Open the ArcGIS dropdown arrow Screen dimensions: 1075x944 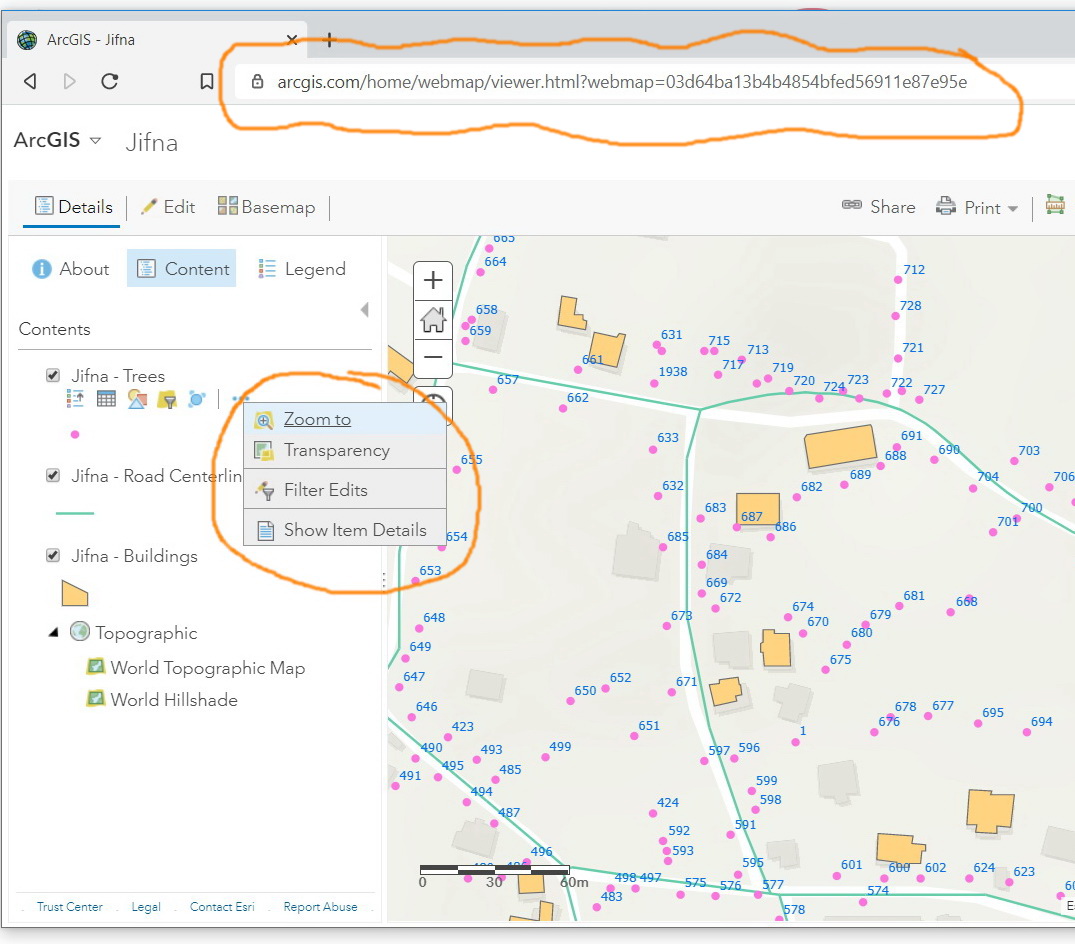click(x=95, y=141)
